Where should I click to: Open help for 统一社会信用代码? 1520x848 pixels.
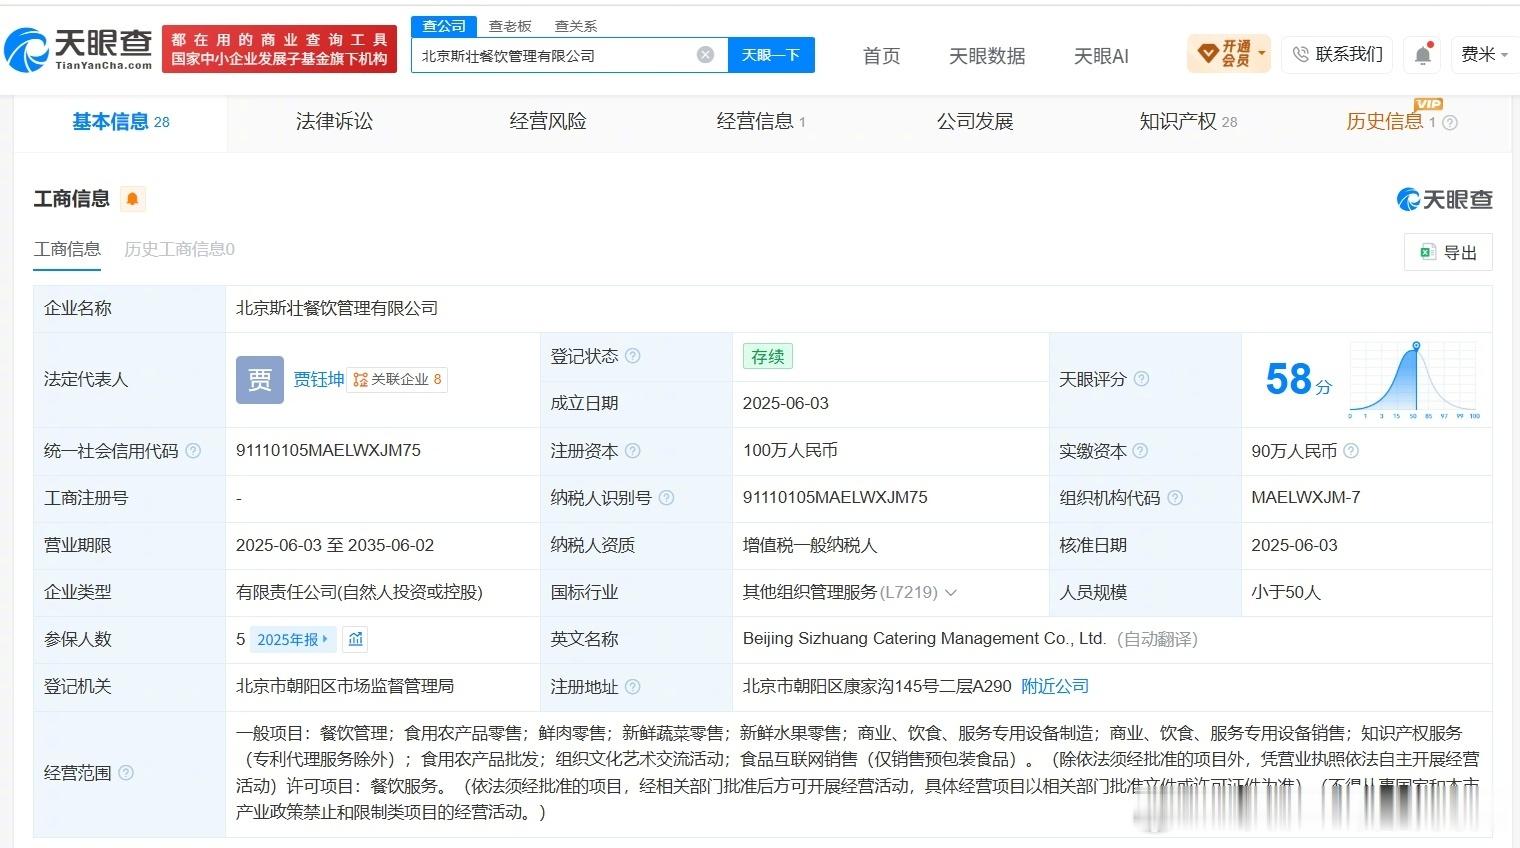point(193,451)
